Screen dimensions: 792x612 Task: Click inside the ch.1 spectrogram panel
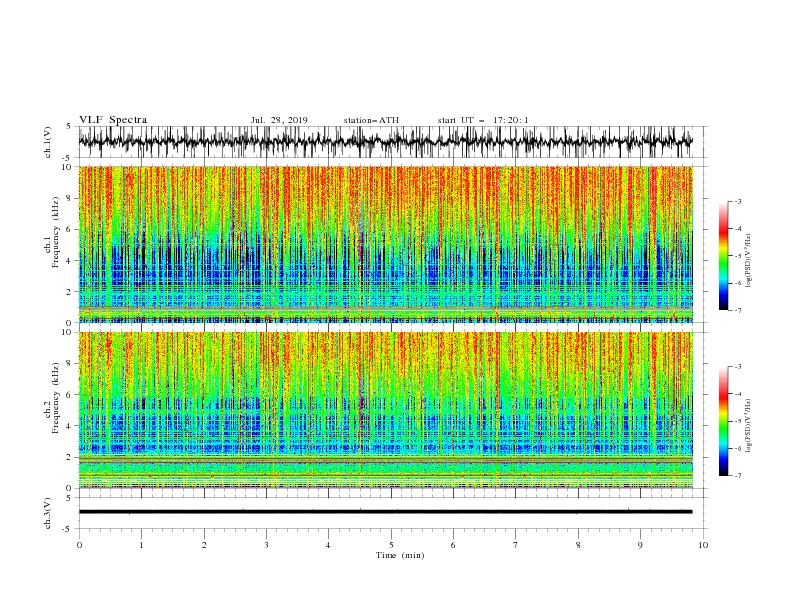(385, 244)
